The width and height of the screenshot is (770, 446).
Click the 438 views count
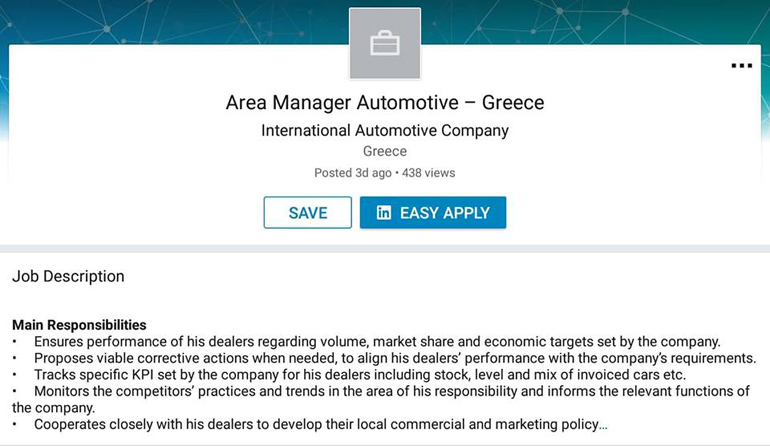click(428, 173)
